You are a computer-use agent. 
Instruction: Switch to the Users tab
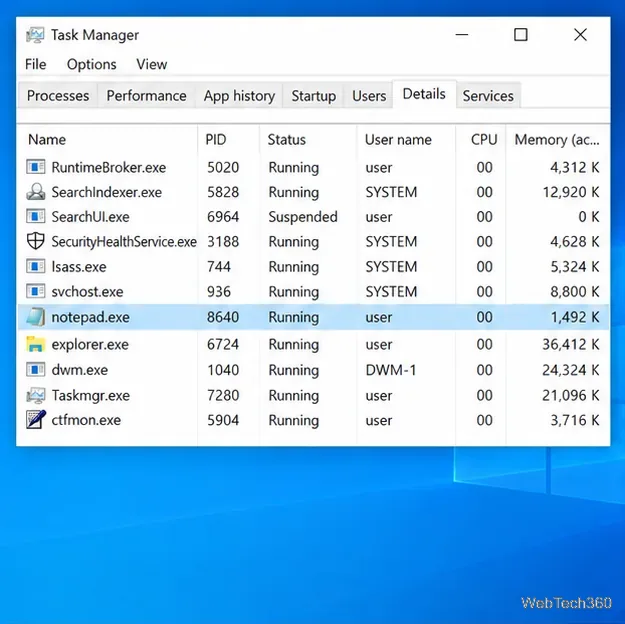pos(369,96)
